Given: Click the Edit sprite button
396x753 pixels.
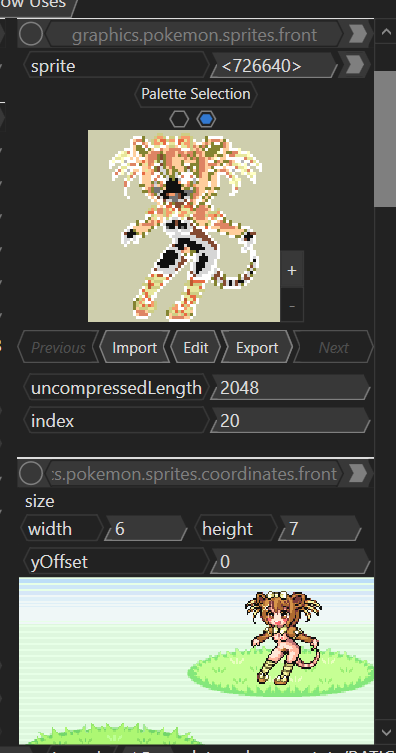Looking at the screenshot, I should [x=195, y=347].
